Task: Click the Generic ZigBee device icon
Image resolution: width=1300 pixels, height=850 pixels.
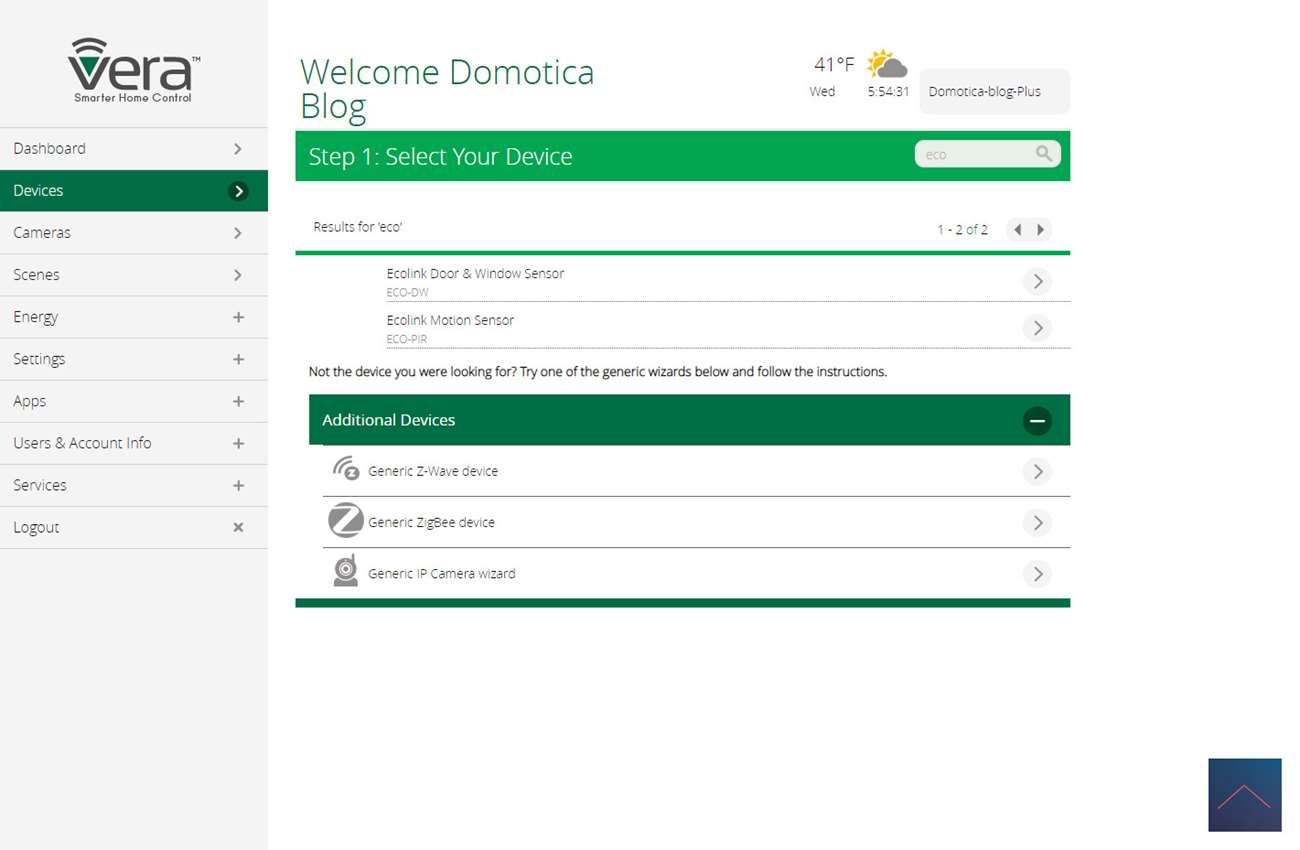Action: coord(346,521)
